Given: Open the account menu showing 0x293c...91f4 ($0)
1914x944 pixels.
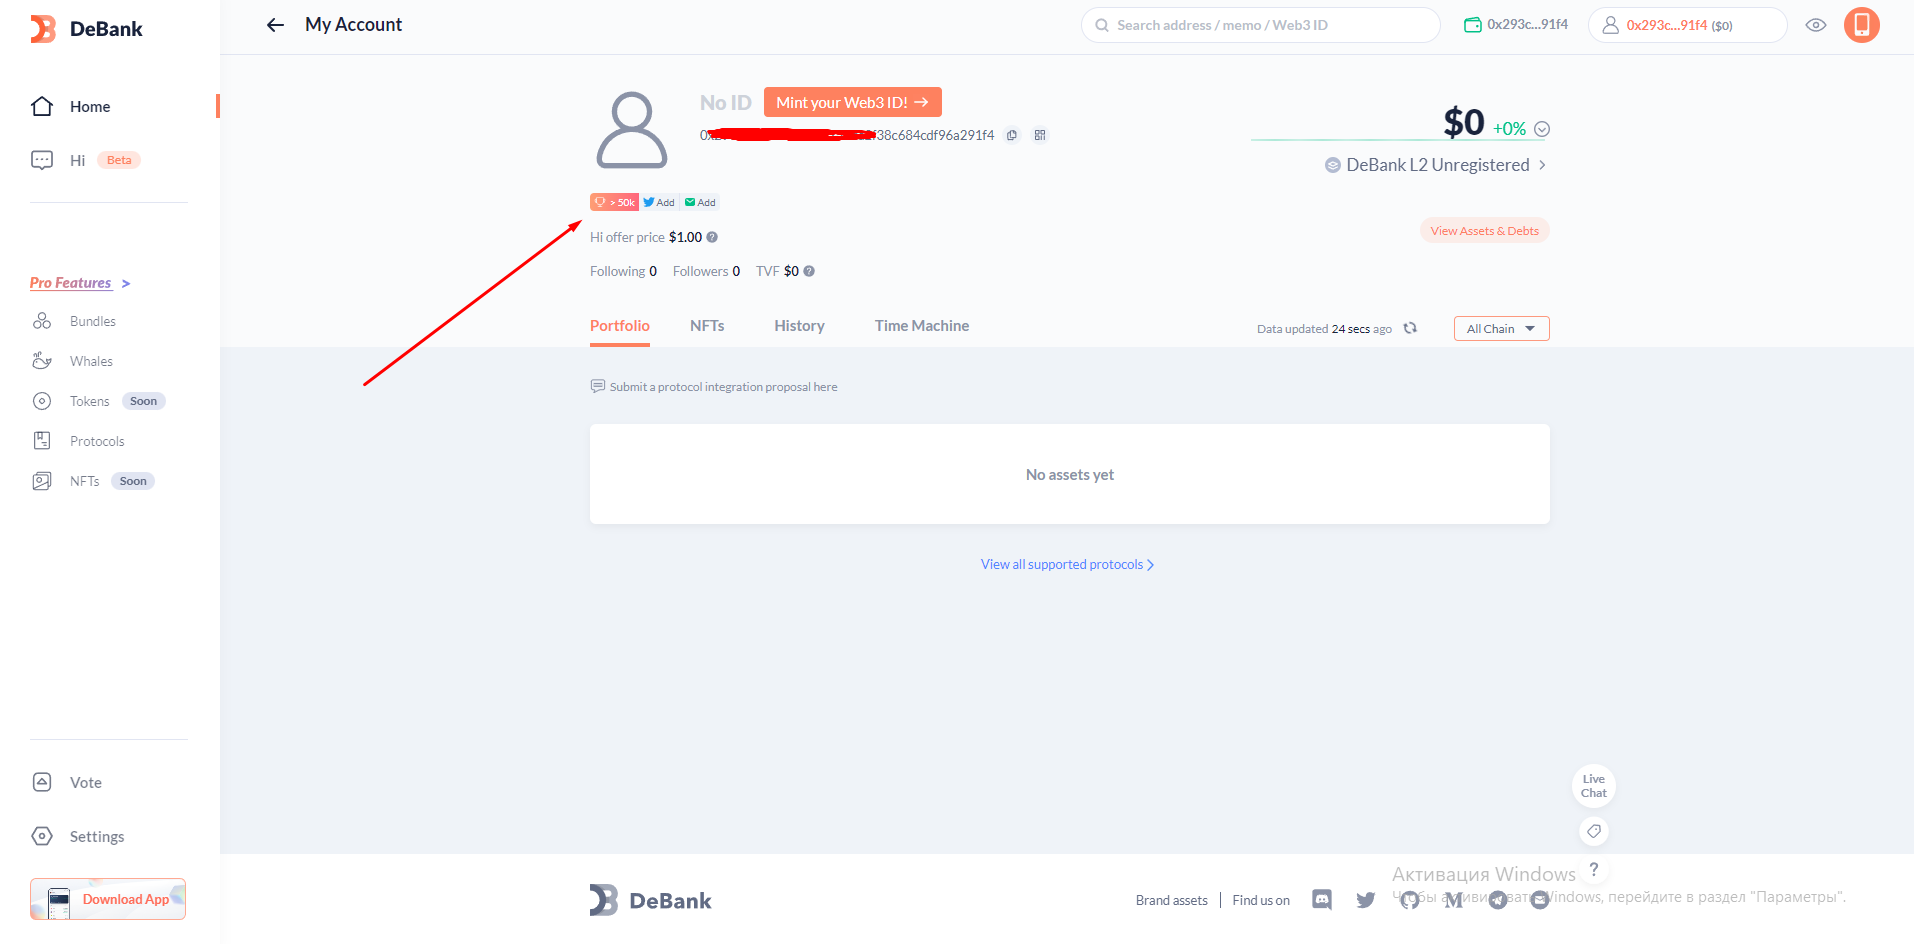Looking at the screenshot, I should tap(1687, 25).
